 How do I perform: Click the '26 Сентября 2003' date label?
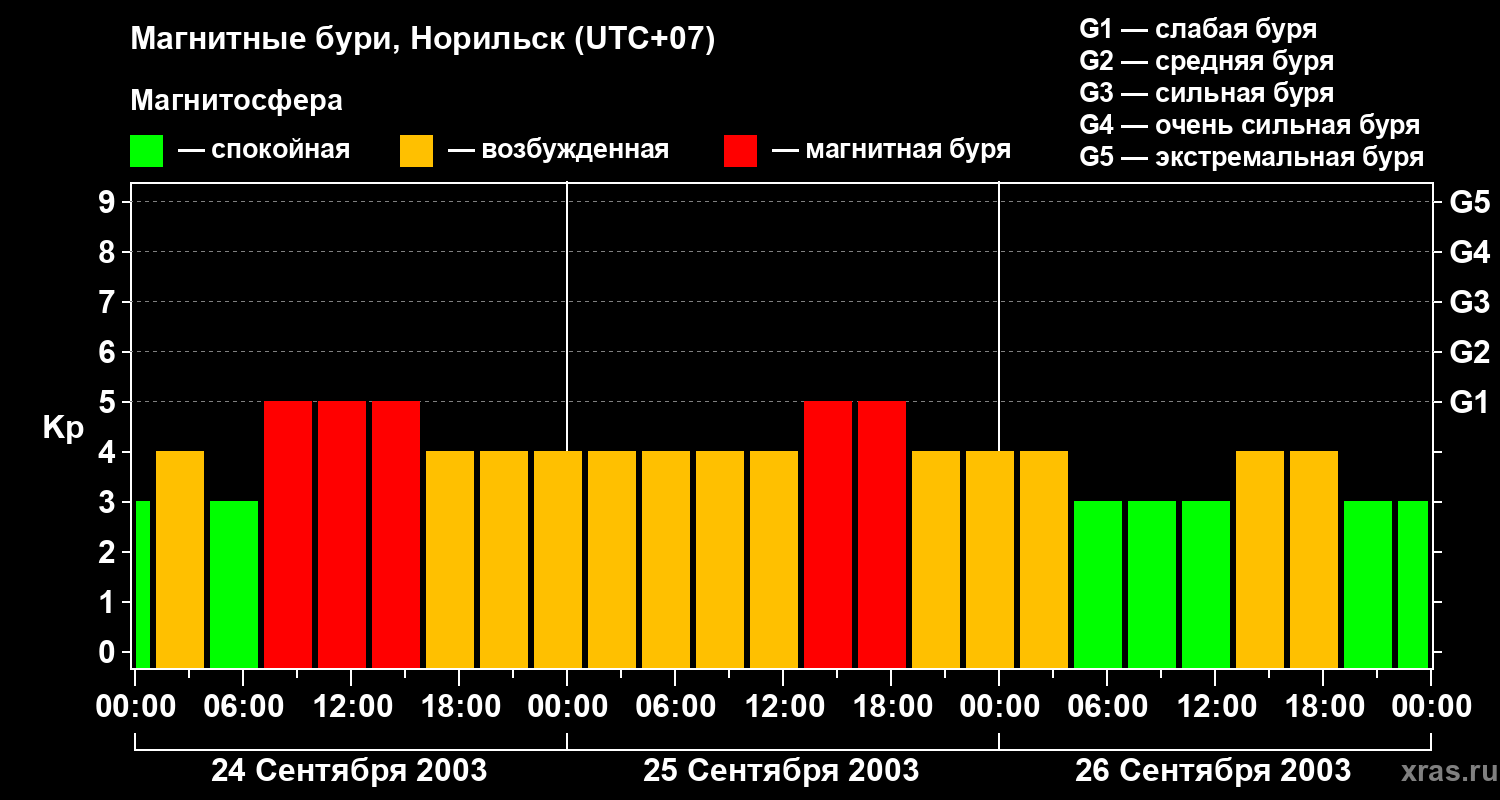point(1213,771)
